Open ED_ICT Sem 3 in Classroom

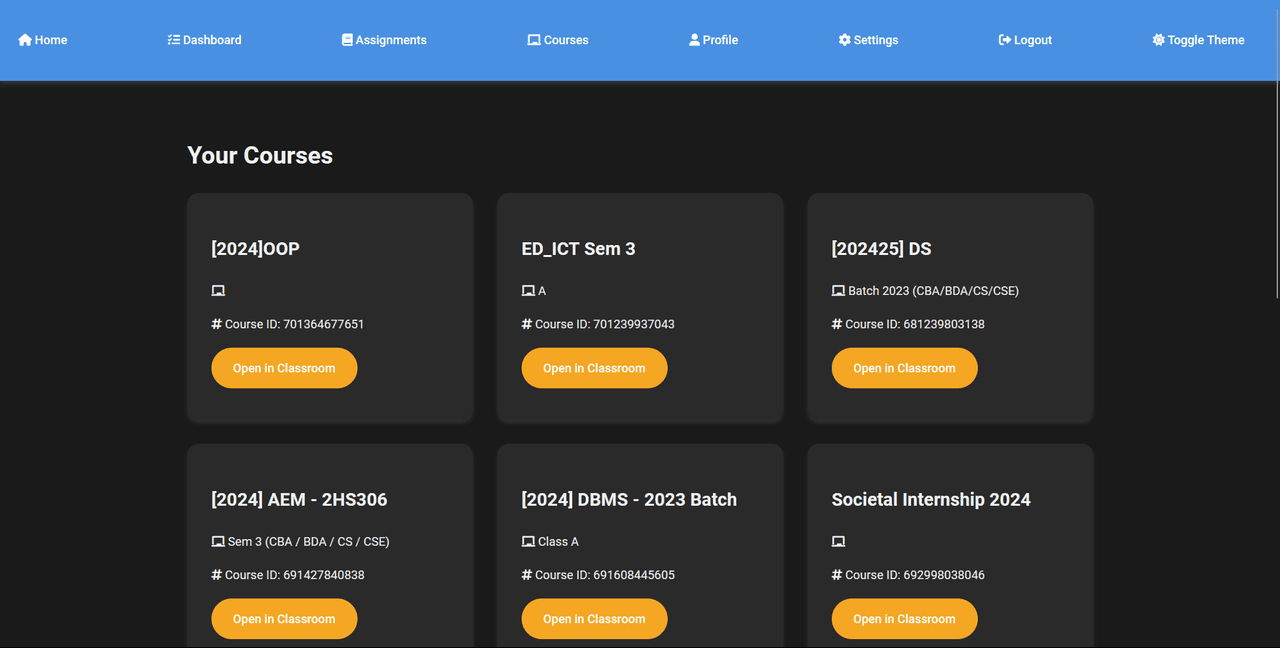point(594,368)
